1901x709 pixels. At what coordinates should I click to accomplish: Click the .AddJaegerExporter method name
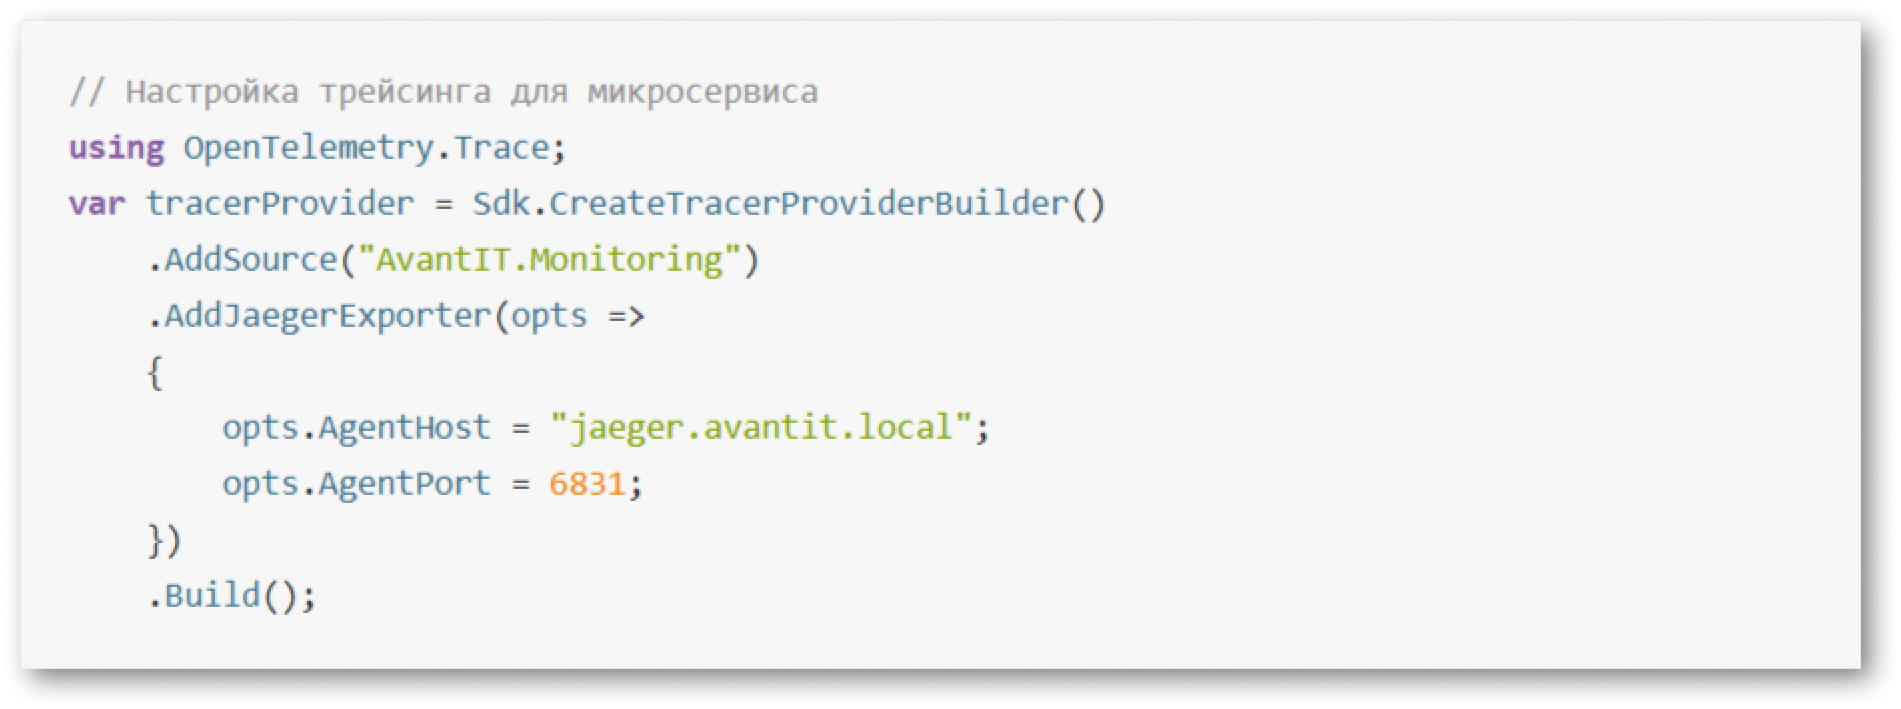coord(319,316)
